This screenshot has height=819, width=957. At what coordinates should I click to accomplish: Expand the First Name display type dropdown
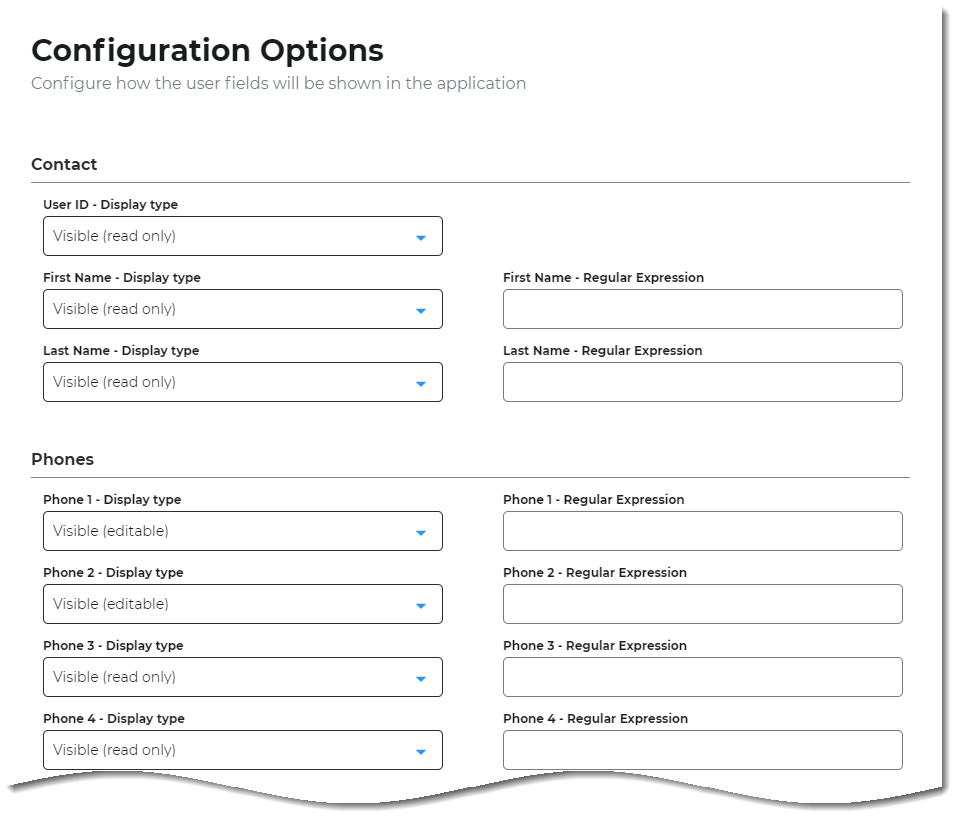242,309
